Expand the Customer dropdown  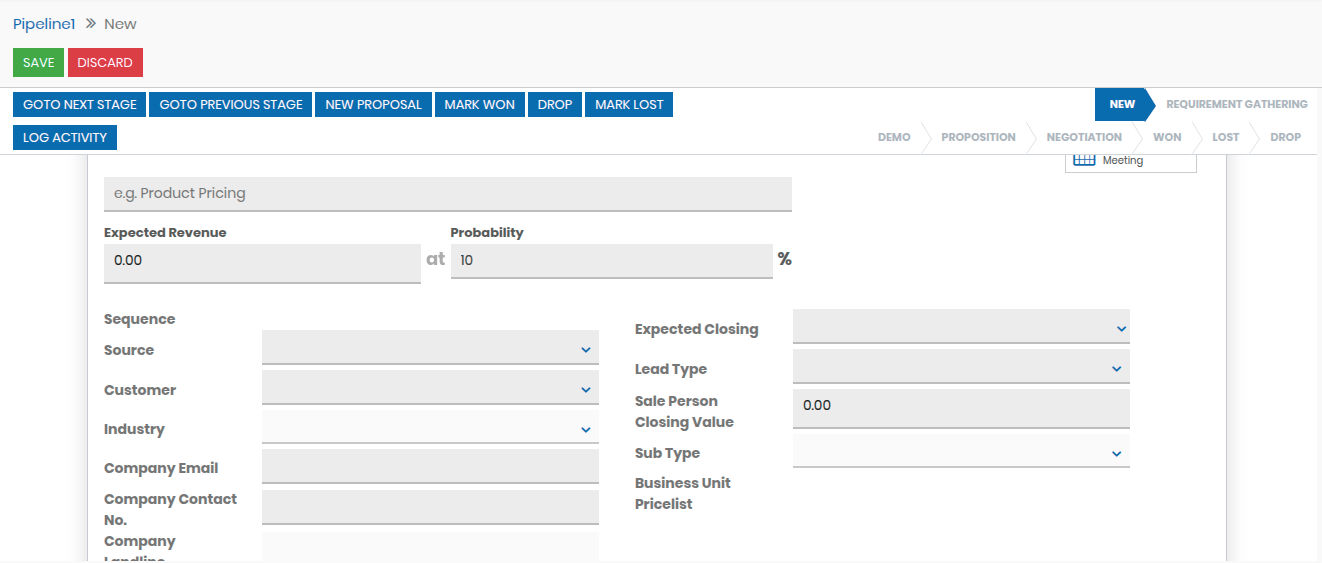430,389
